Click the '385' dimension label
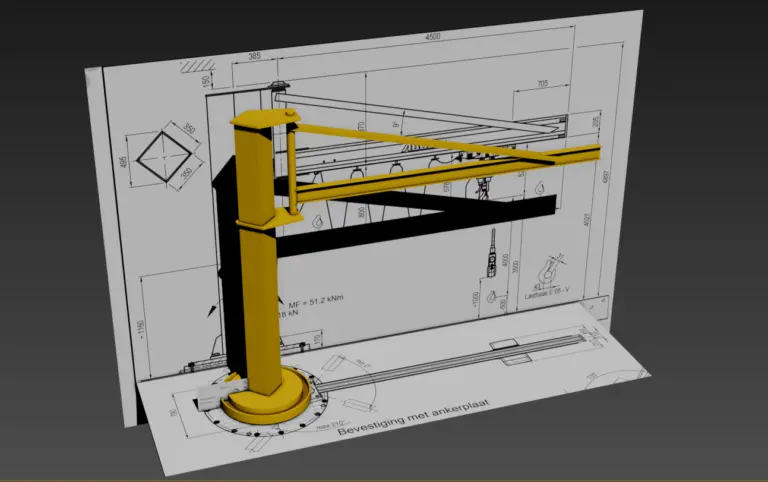 coord(255,56)
